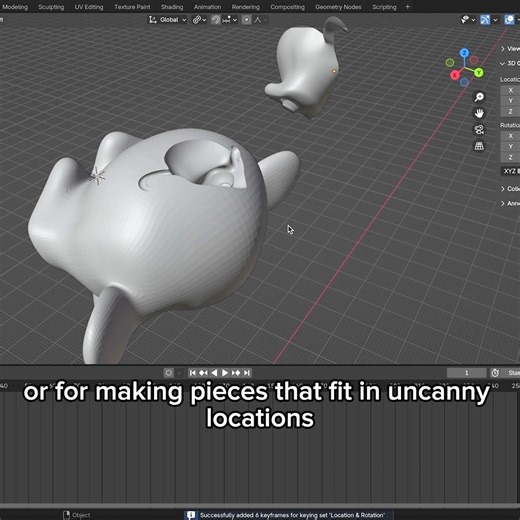This screenshot has height=520, width=520.
Task: Open the Rendering workspace tab
Action: (x=246, y=7)
